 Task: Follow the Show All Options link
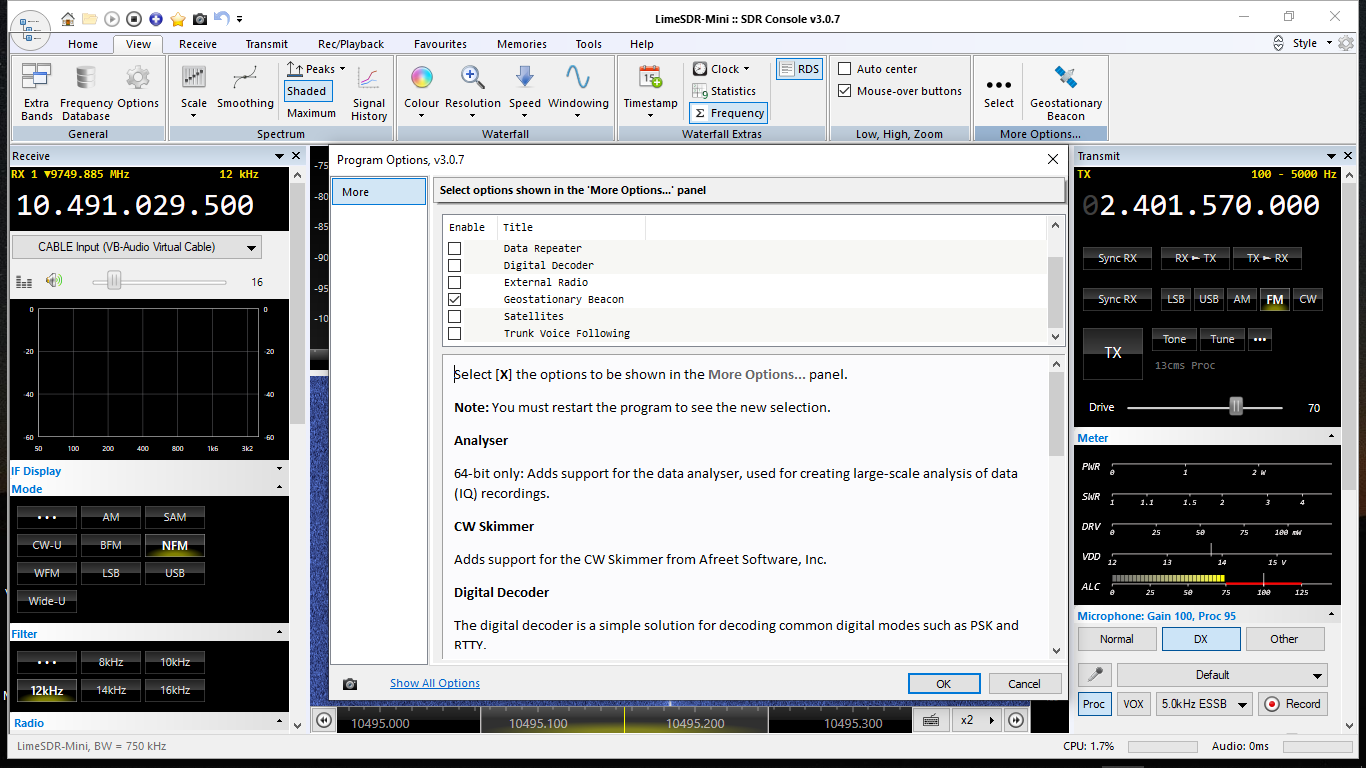435,683
